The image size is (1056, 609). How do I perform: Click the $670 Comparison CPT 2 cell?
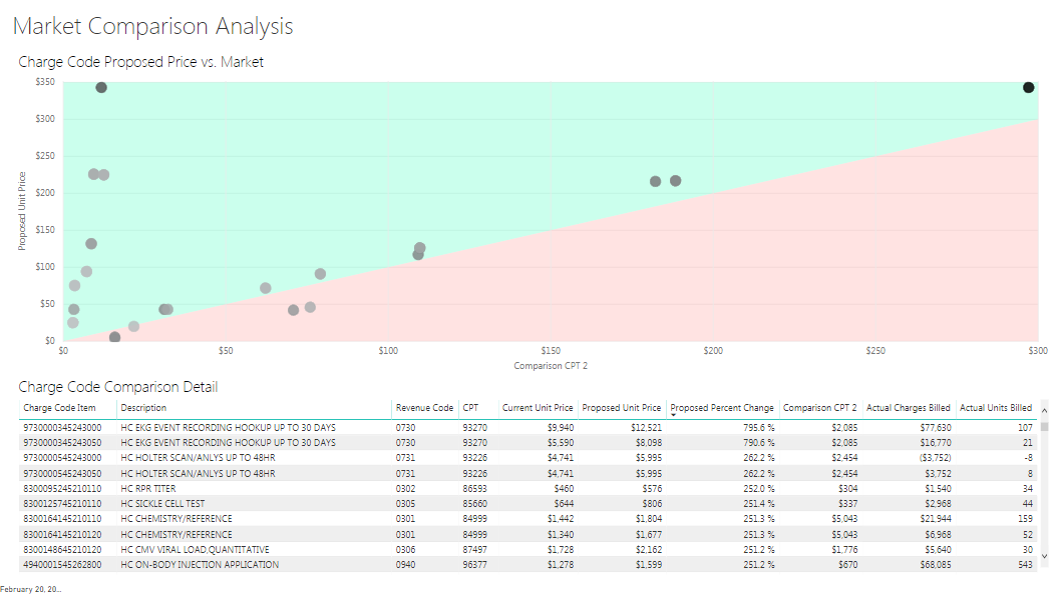pyautogui.click(x=847, y=565)
